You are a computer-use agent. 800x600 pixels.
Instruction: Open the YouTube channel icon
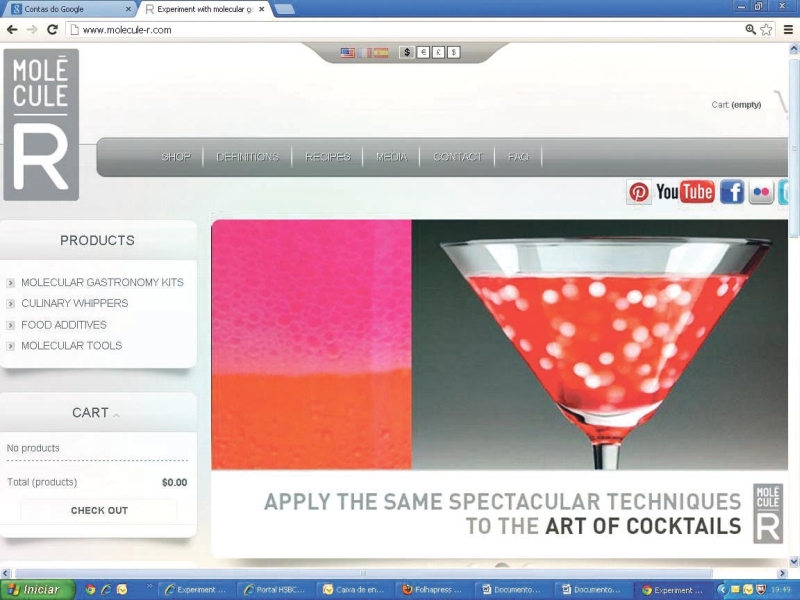[685, 192]
